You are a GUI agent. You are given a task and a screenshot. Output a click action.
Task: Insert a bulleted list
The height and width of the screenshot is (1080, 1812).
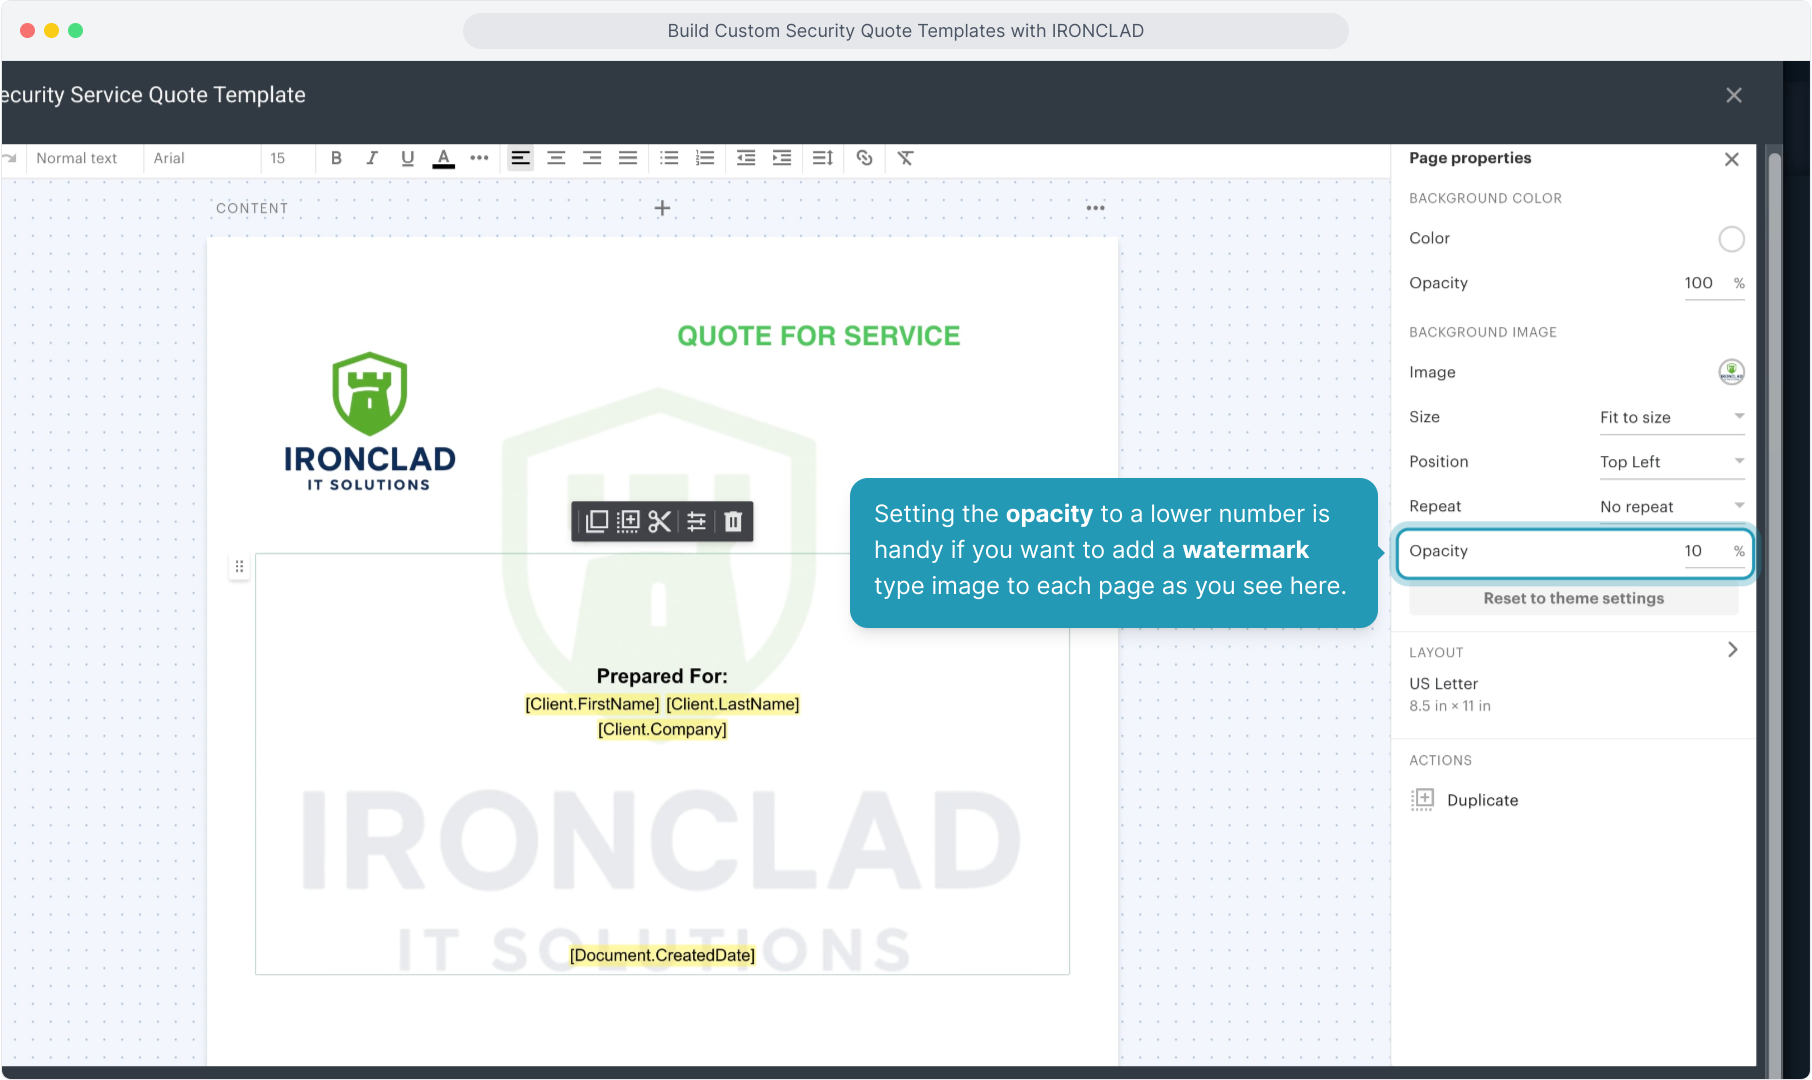[669, 158]
